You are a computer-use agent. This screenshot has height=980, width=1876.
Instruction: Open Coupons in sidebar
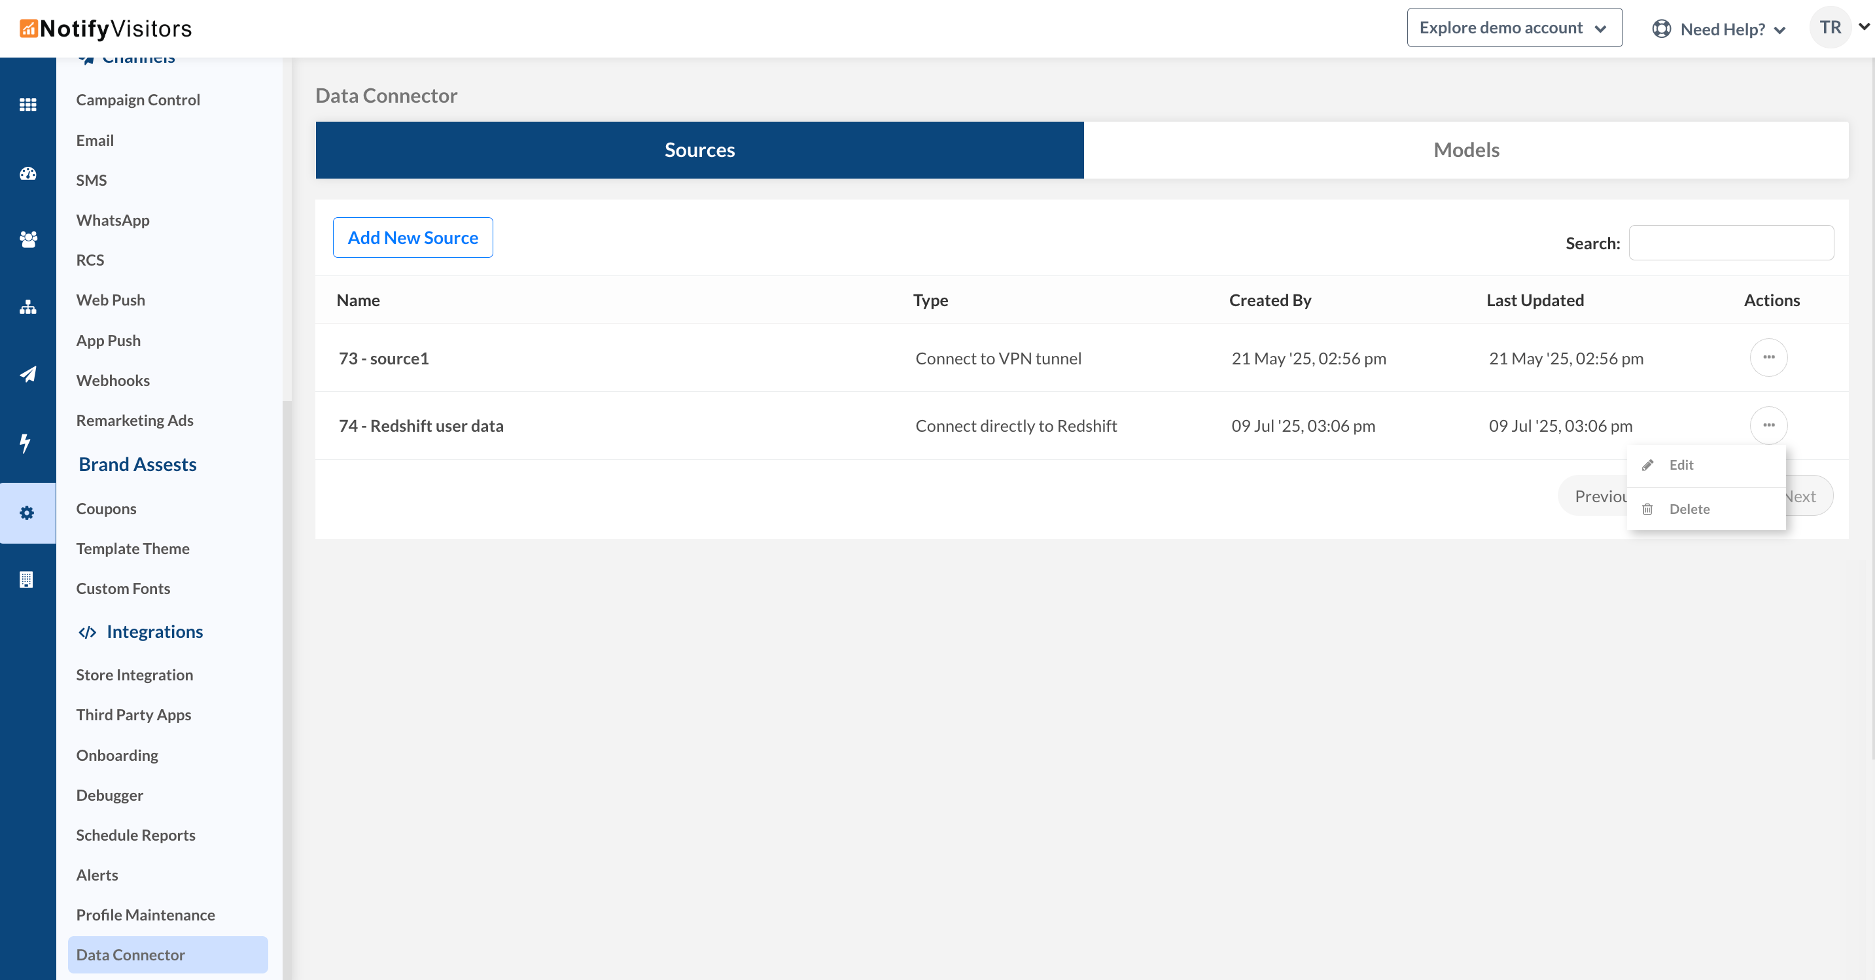point(106,509)
